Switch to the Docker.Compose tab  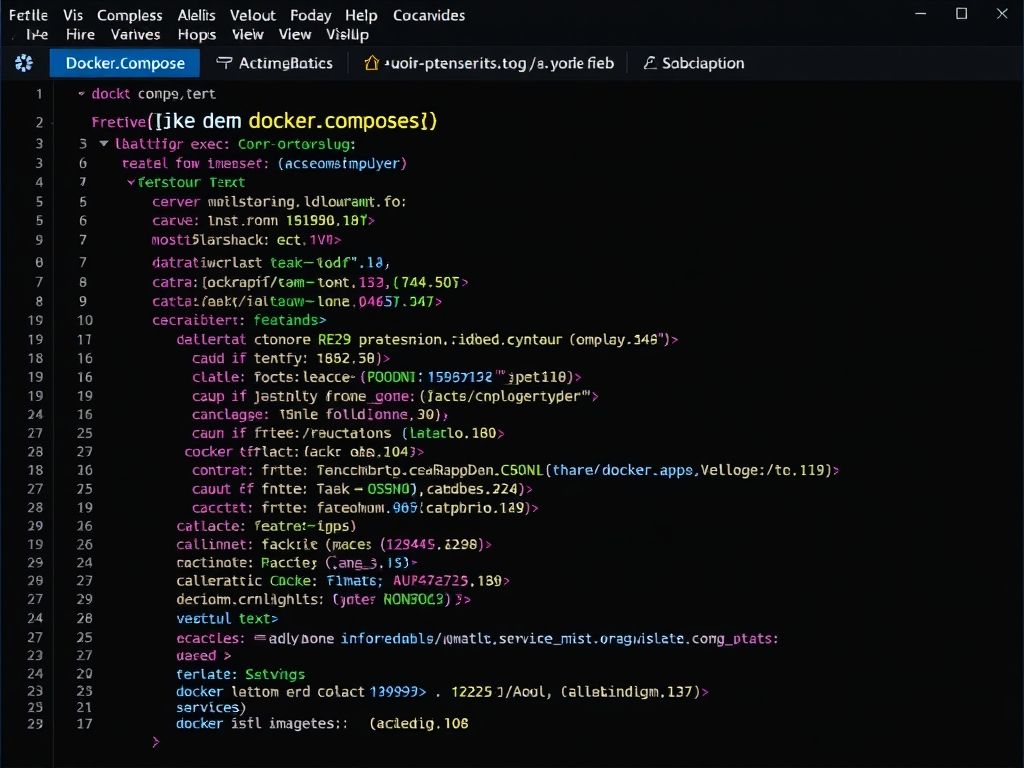coord(124,62)
